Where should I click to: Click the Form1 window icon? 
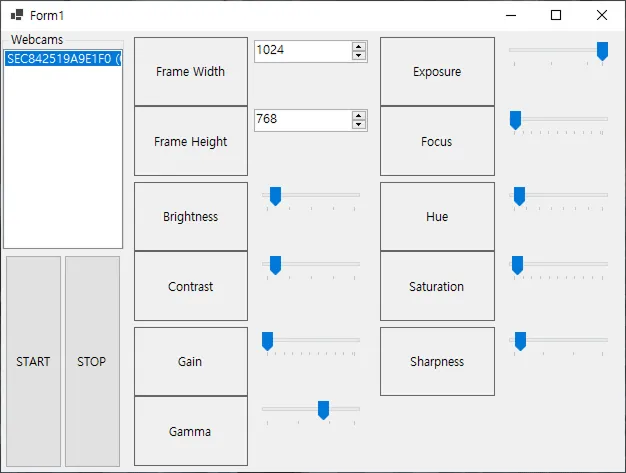(17, 15)
